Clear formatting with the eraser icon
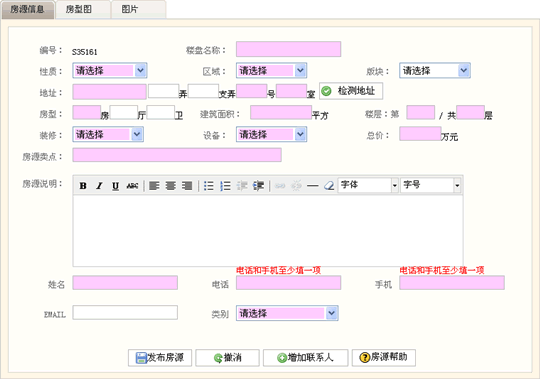The width and height of the screenshot is (540, 379). click(x=329, y=186)
